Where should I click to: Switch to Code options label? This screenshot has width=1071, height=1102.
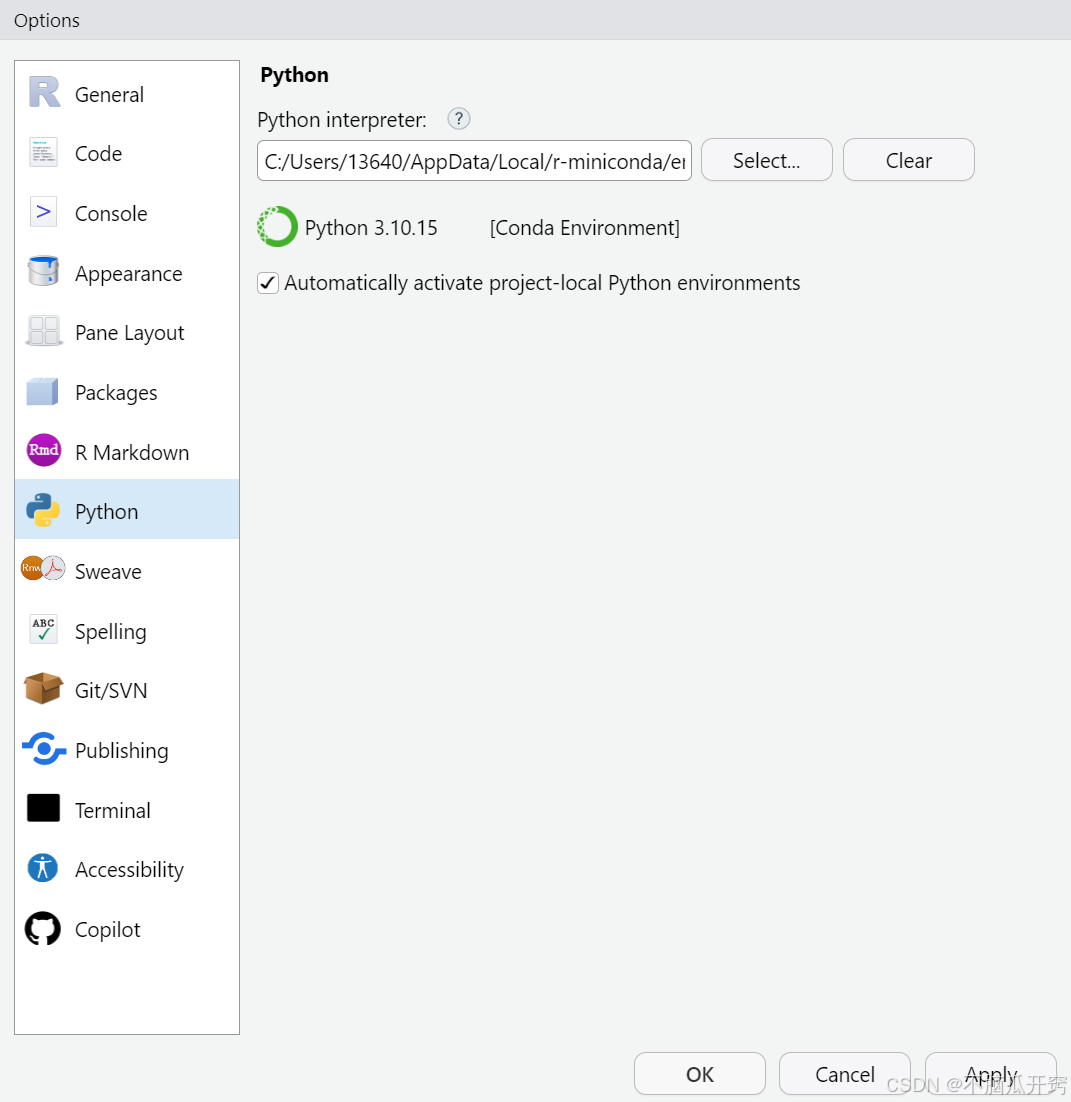pos(98,154)
